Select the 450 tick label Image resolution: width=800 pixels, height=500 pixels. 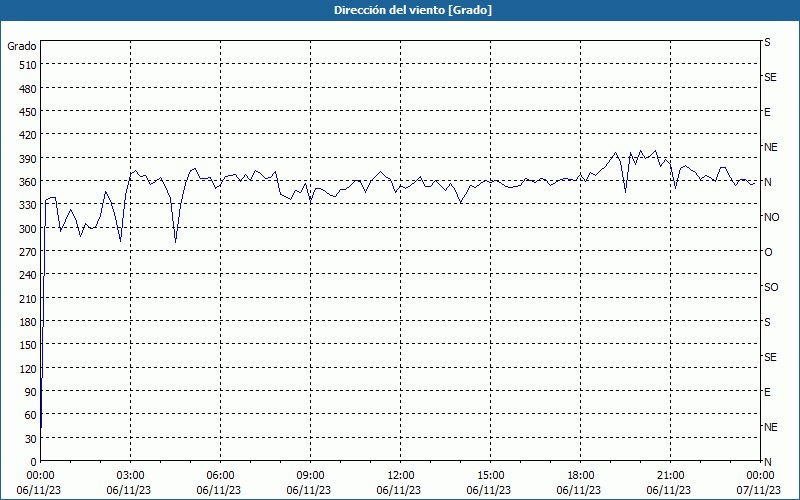pos(28,112)
